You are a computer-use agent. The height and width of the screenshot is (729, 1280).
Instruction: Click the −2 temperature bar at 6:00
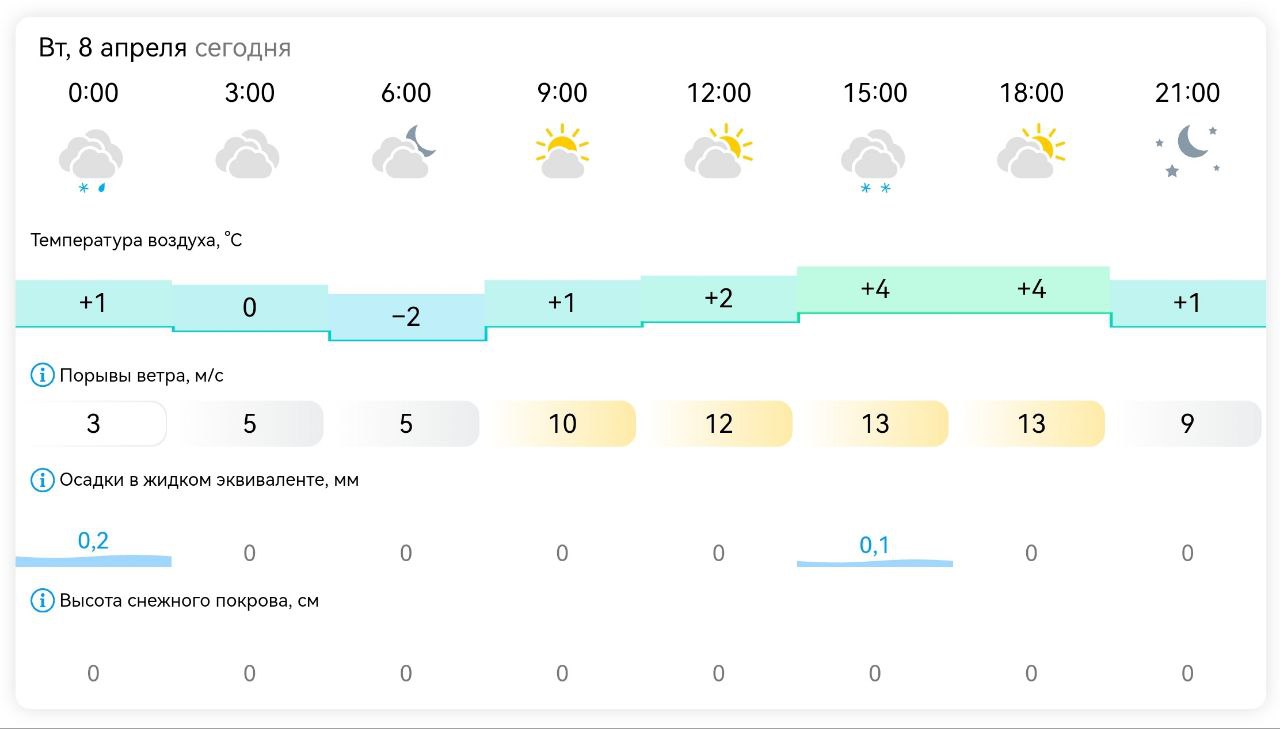click(406, 317)
